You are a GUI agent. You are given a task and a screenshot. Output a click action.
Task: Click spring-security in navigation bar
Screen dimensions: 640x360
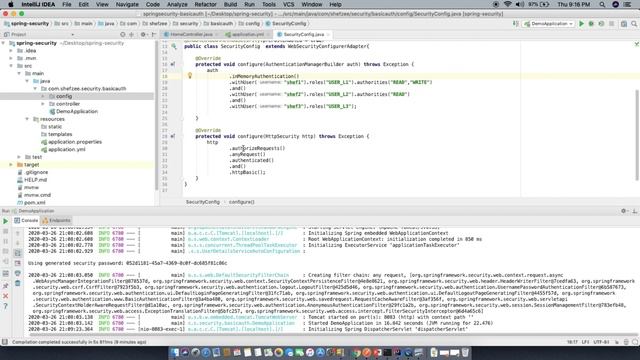29,24
